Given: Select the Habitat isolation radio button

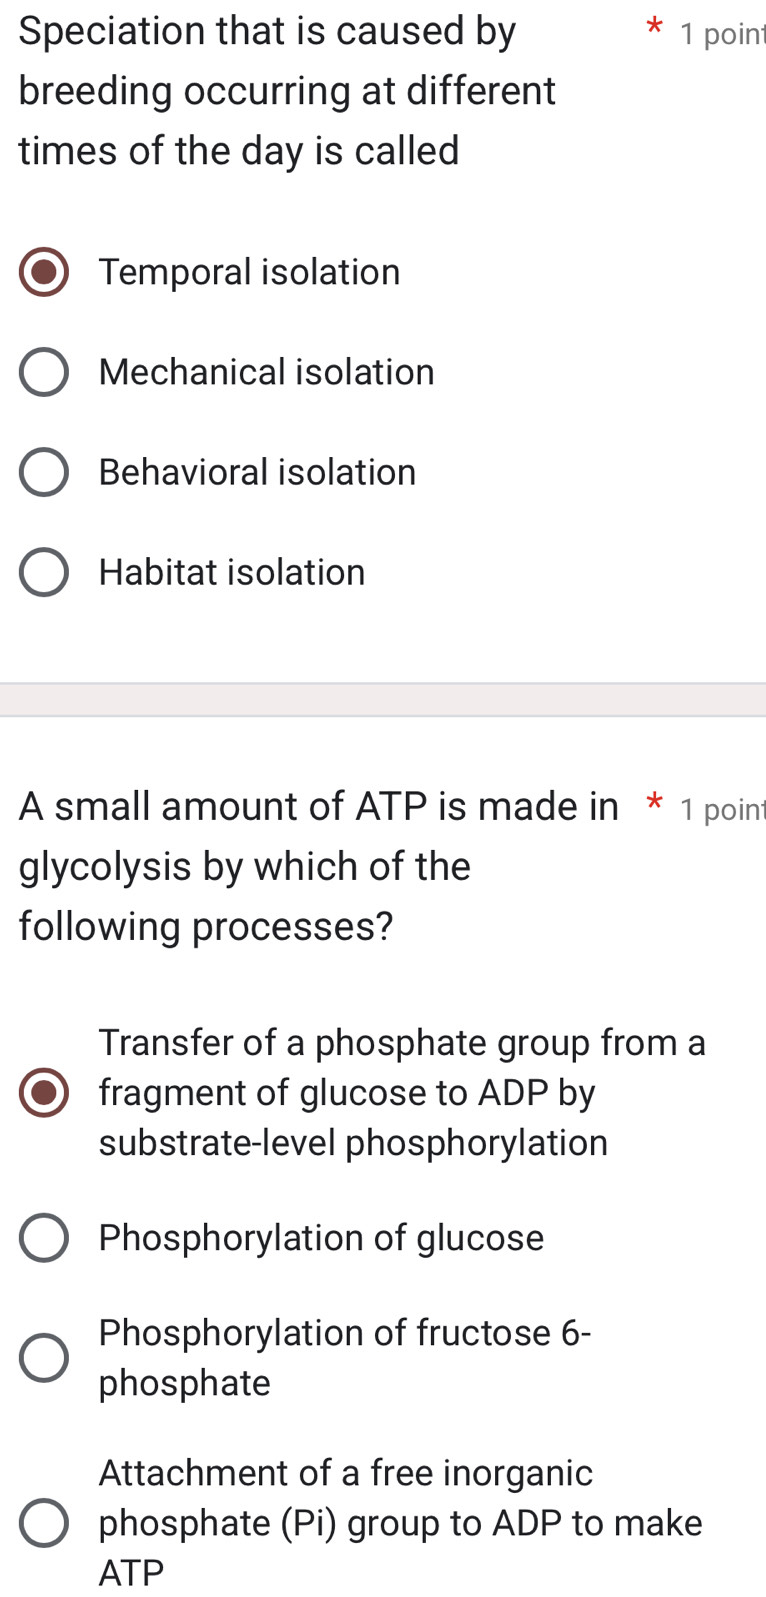Looking at the screenshot, I should pos(43,571).
